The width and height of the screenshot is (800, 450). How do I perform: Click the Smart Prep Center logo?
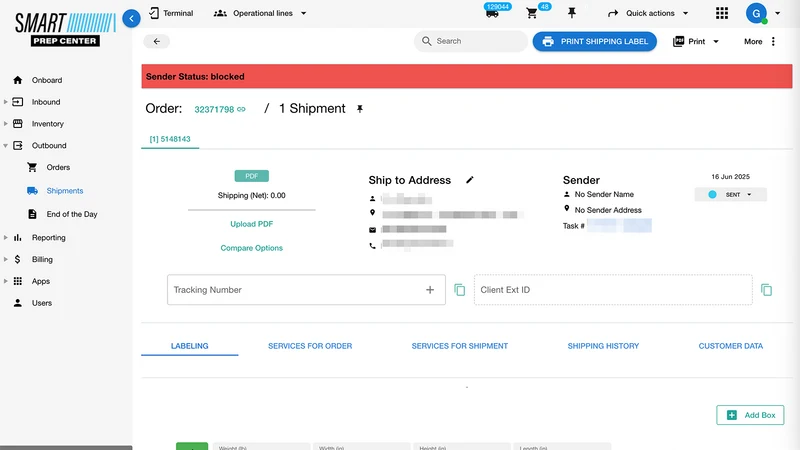65,29
